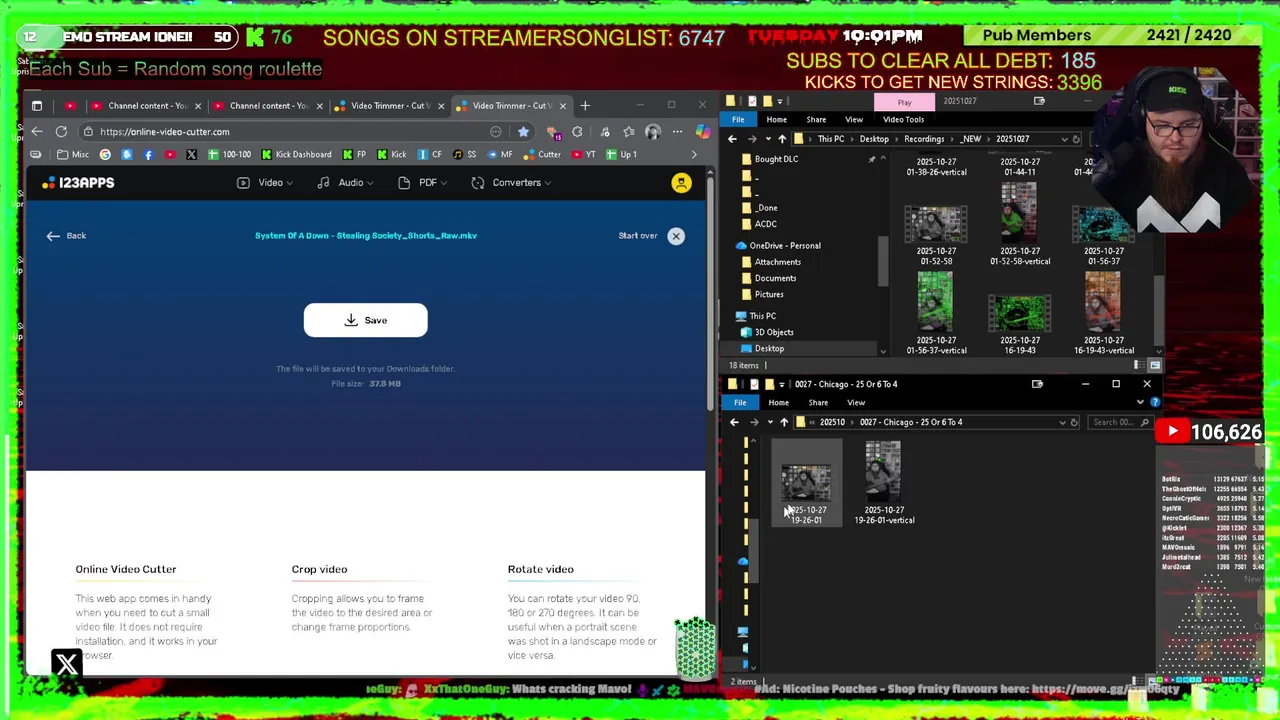
Task: Open the Cutter bookmark
Action: [x=543, y=155]
